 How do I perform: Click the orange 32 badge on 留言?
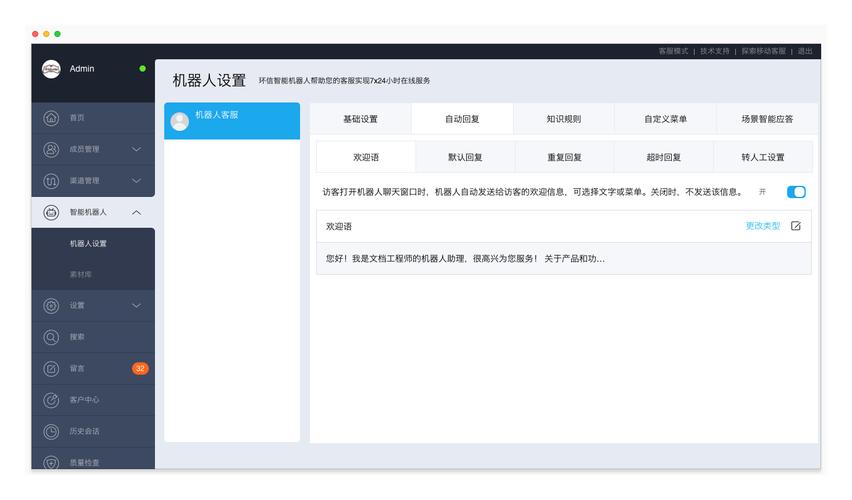pyautogui.click(x=140, y=368)
